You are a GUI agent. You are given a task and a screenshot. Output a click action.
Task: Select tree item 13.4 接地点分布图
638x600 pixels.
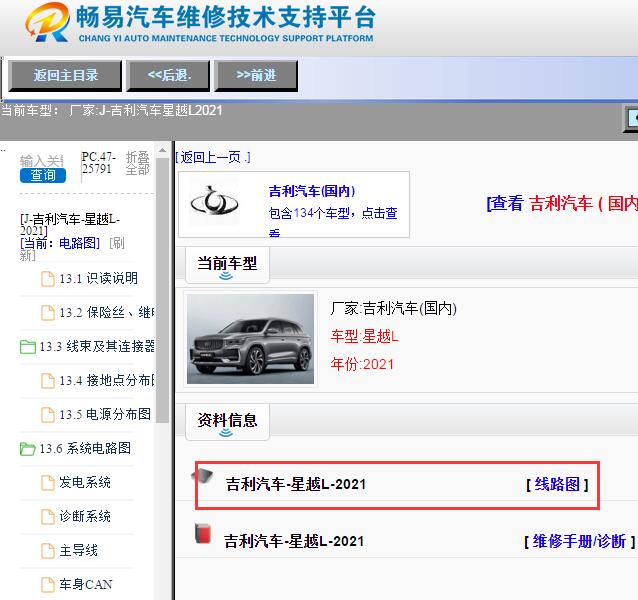[107, 381]
